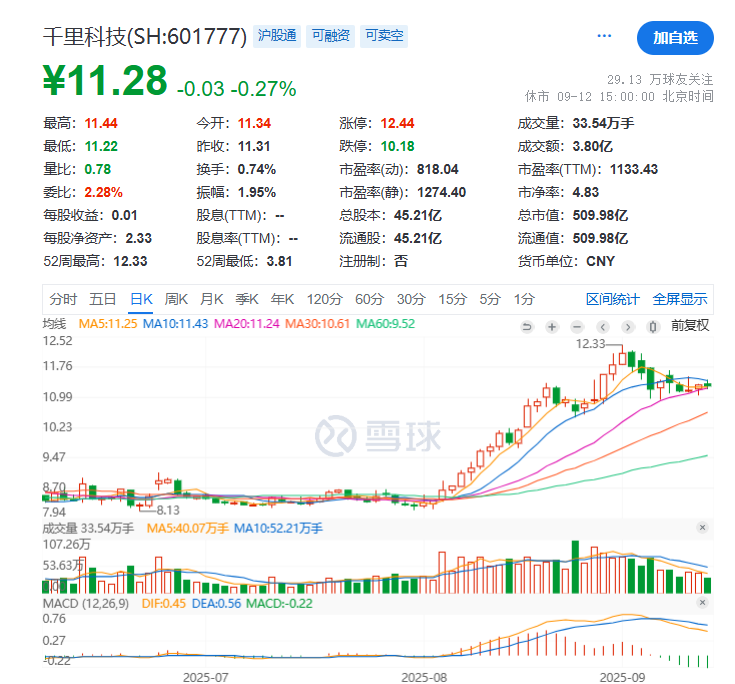
Task: Close the 成交量 volume indicator panel
Action: [x=702, y=527]
